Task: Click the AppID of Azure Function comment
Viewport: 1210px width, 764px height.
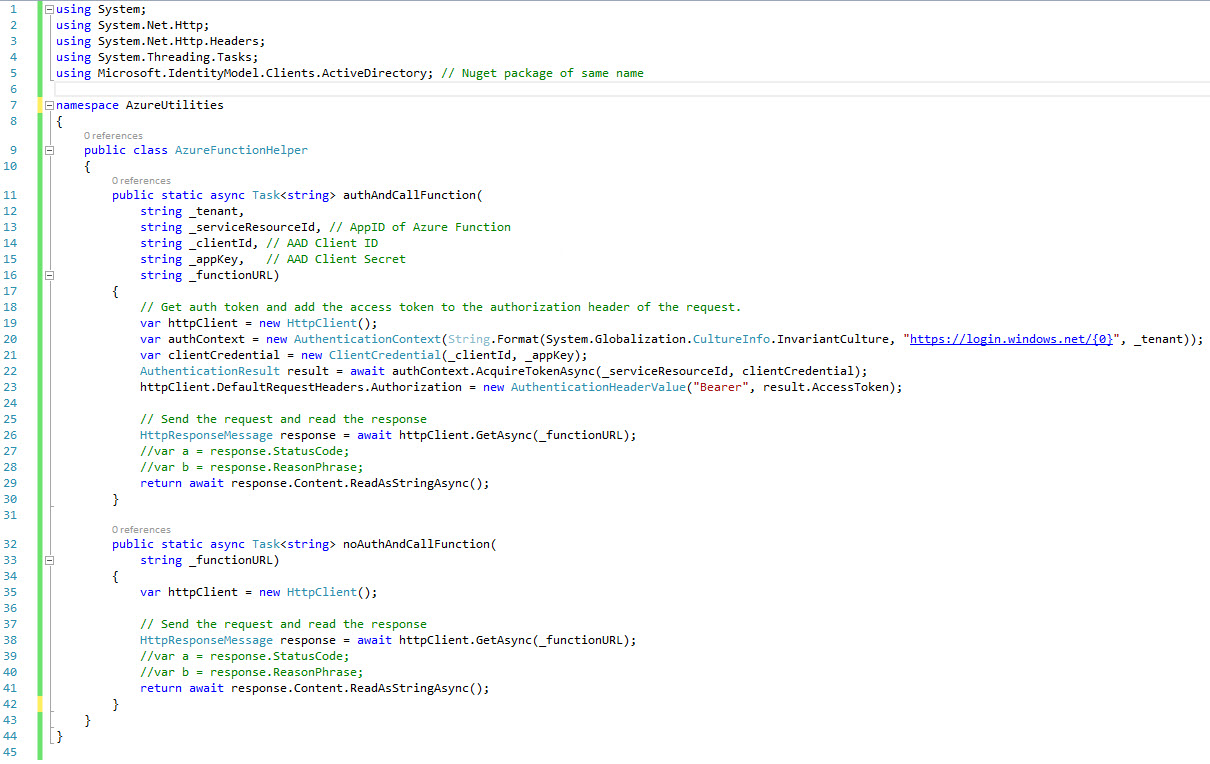Action: [420, 227]
